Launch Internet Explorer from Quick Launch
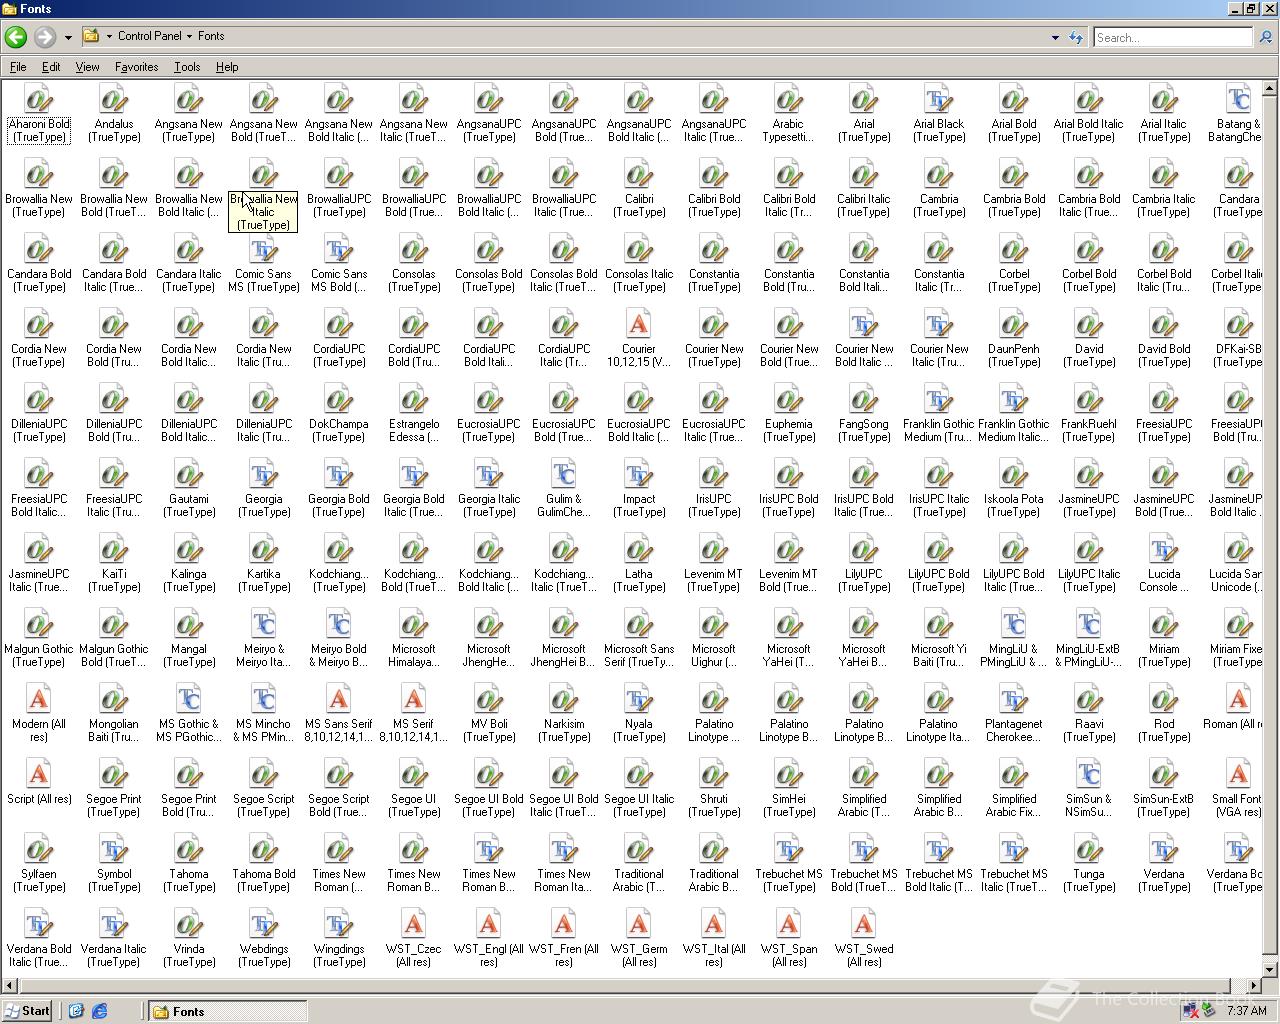 [x=99, y=1011]
